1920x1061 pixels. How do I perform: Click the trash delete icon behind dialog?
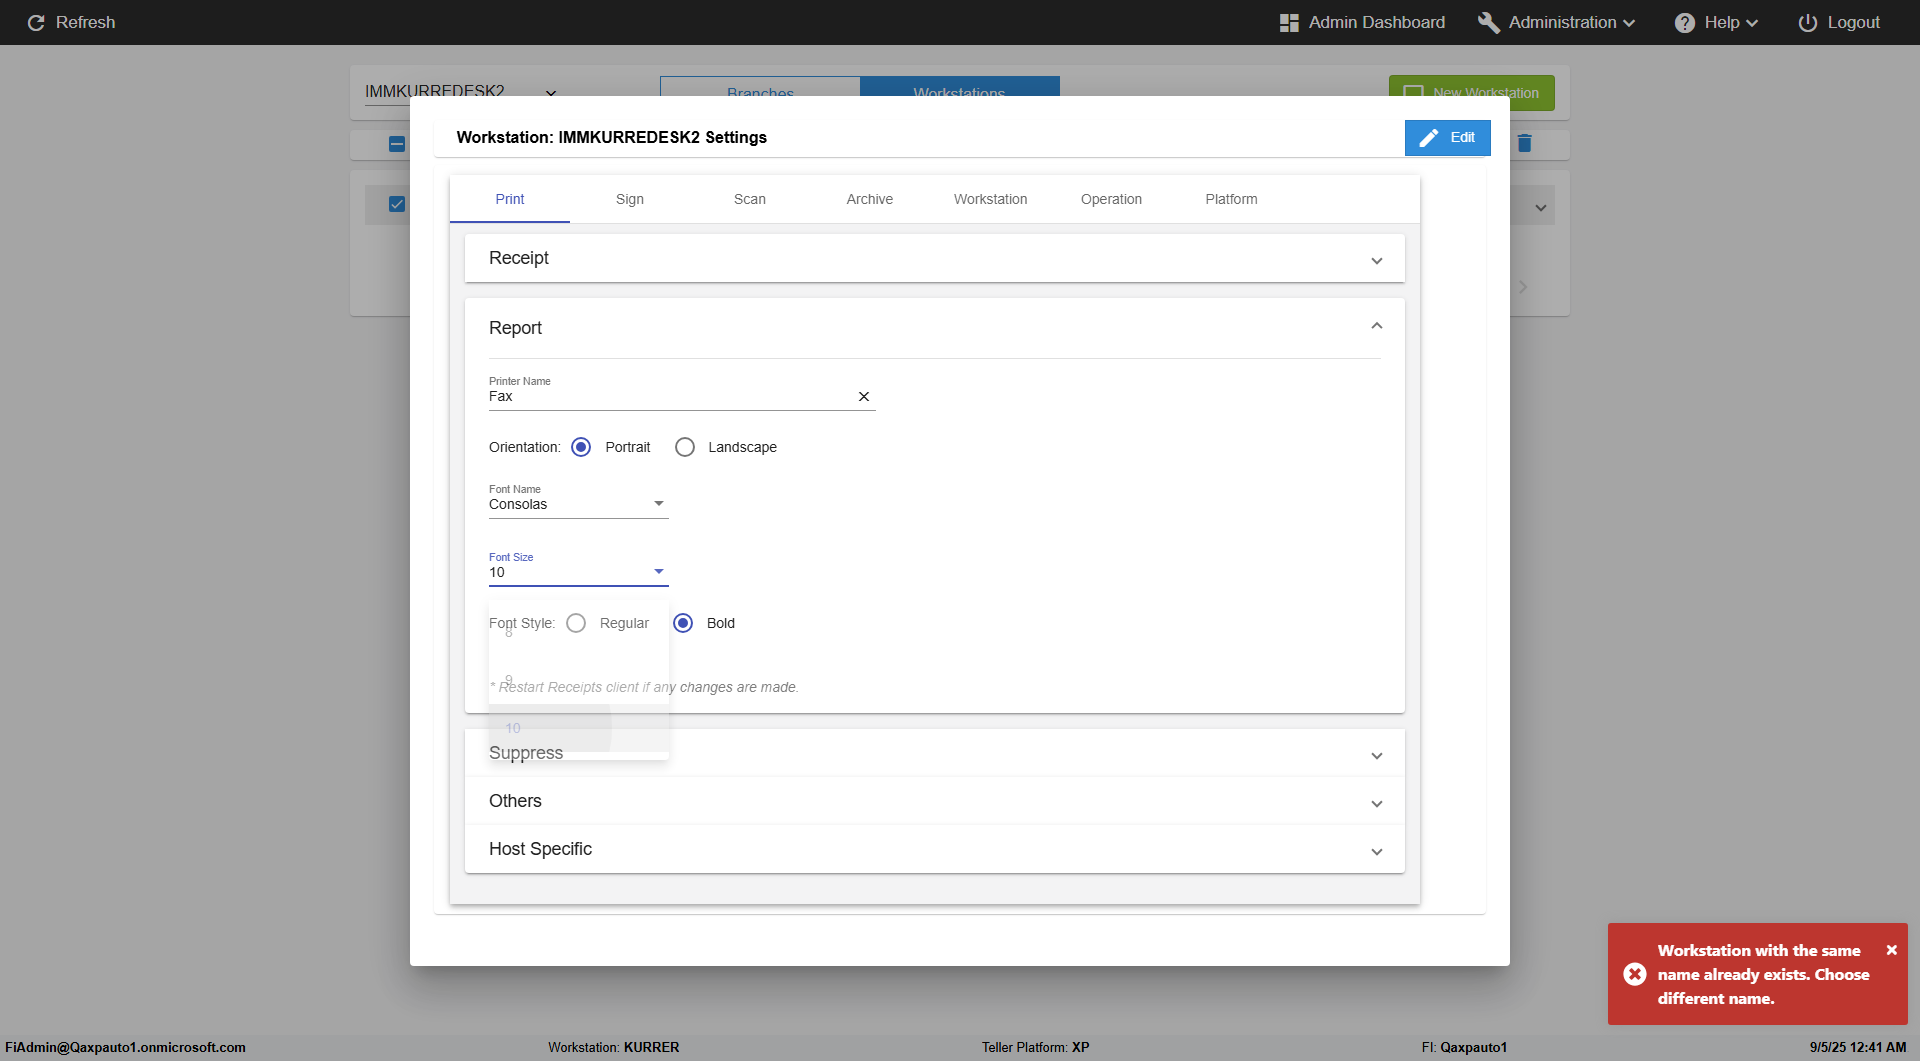click(1525, 143)
